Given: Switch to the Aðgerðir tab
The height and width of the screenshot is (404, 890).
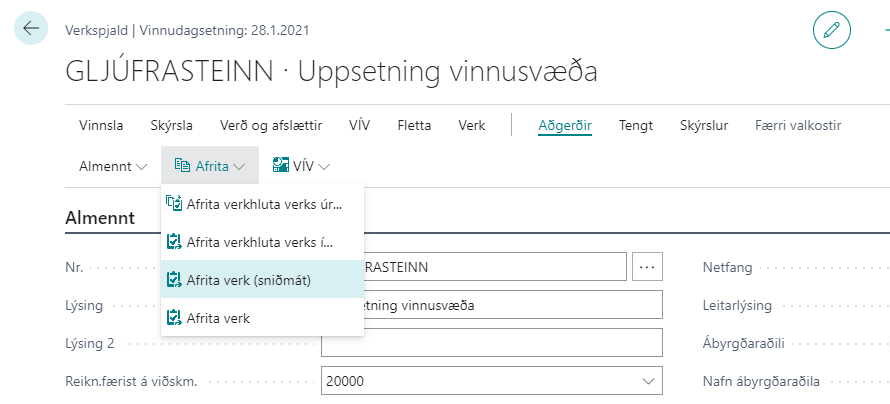Looking at the screenshot, I should (565, 125).
